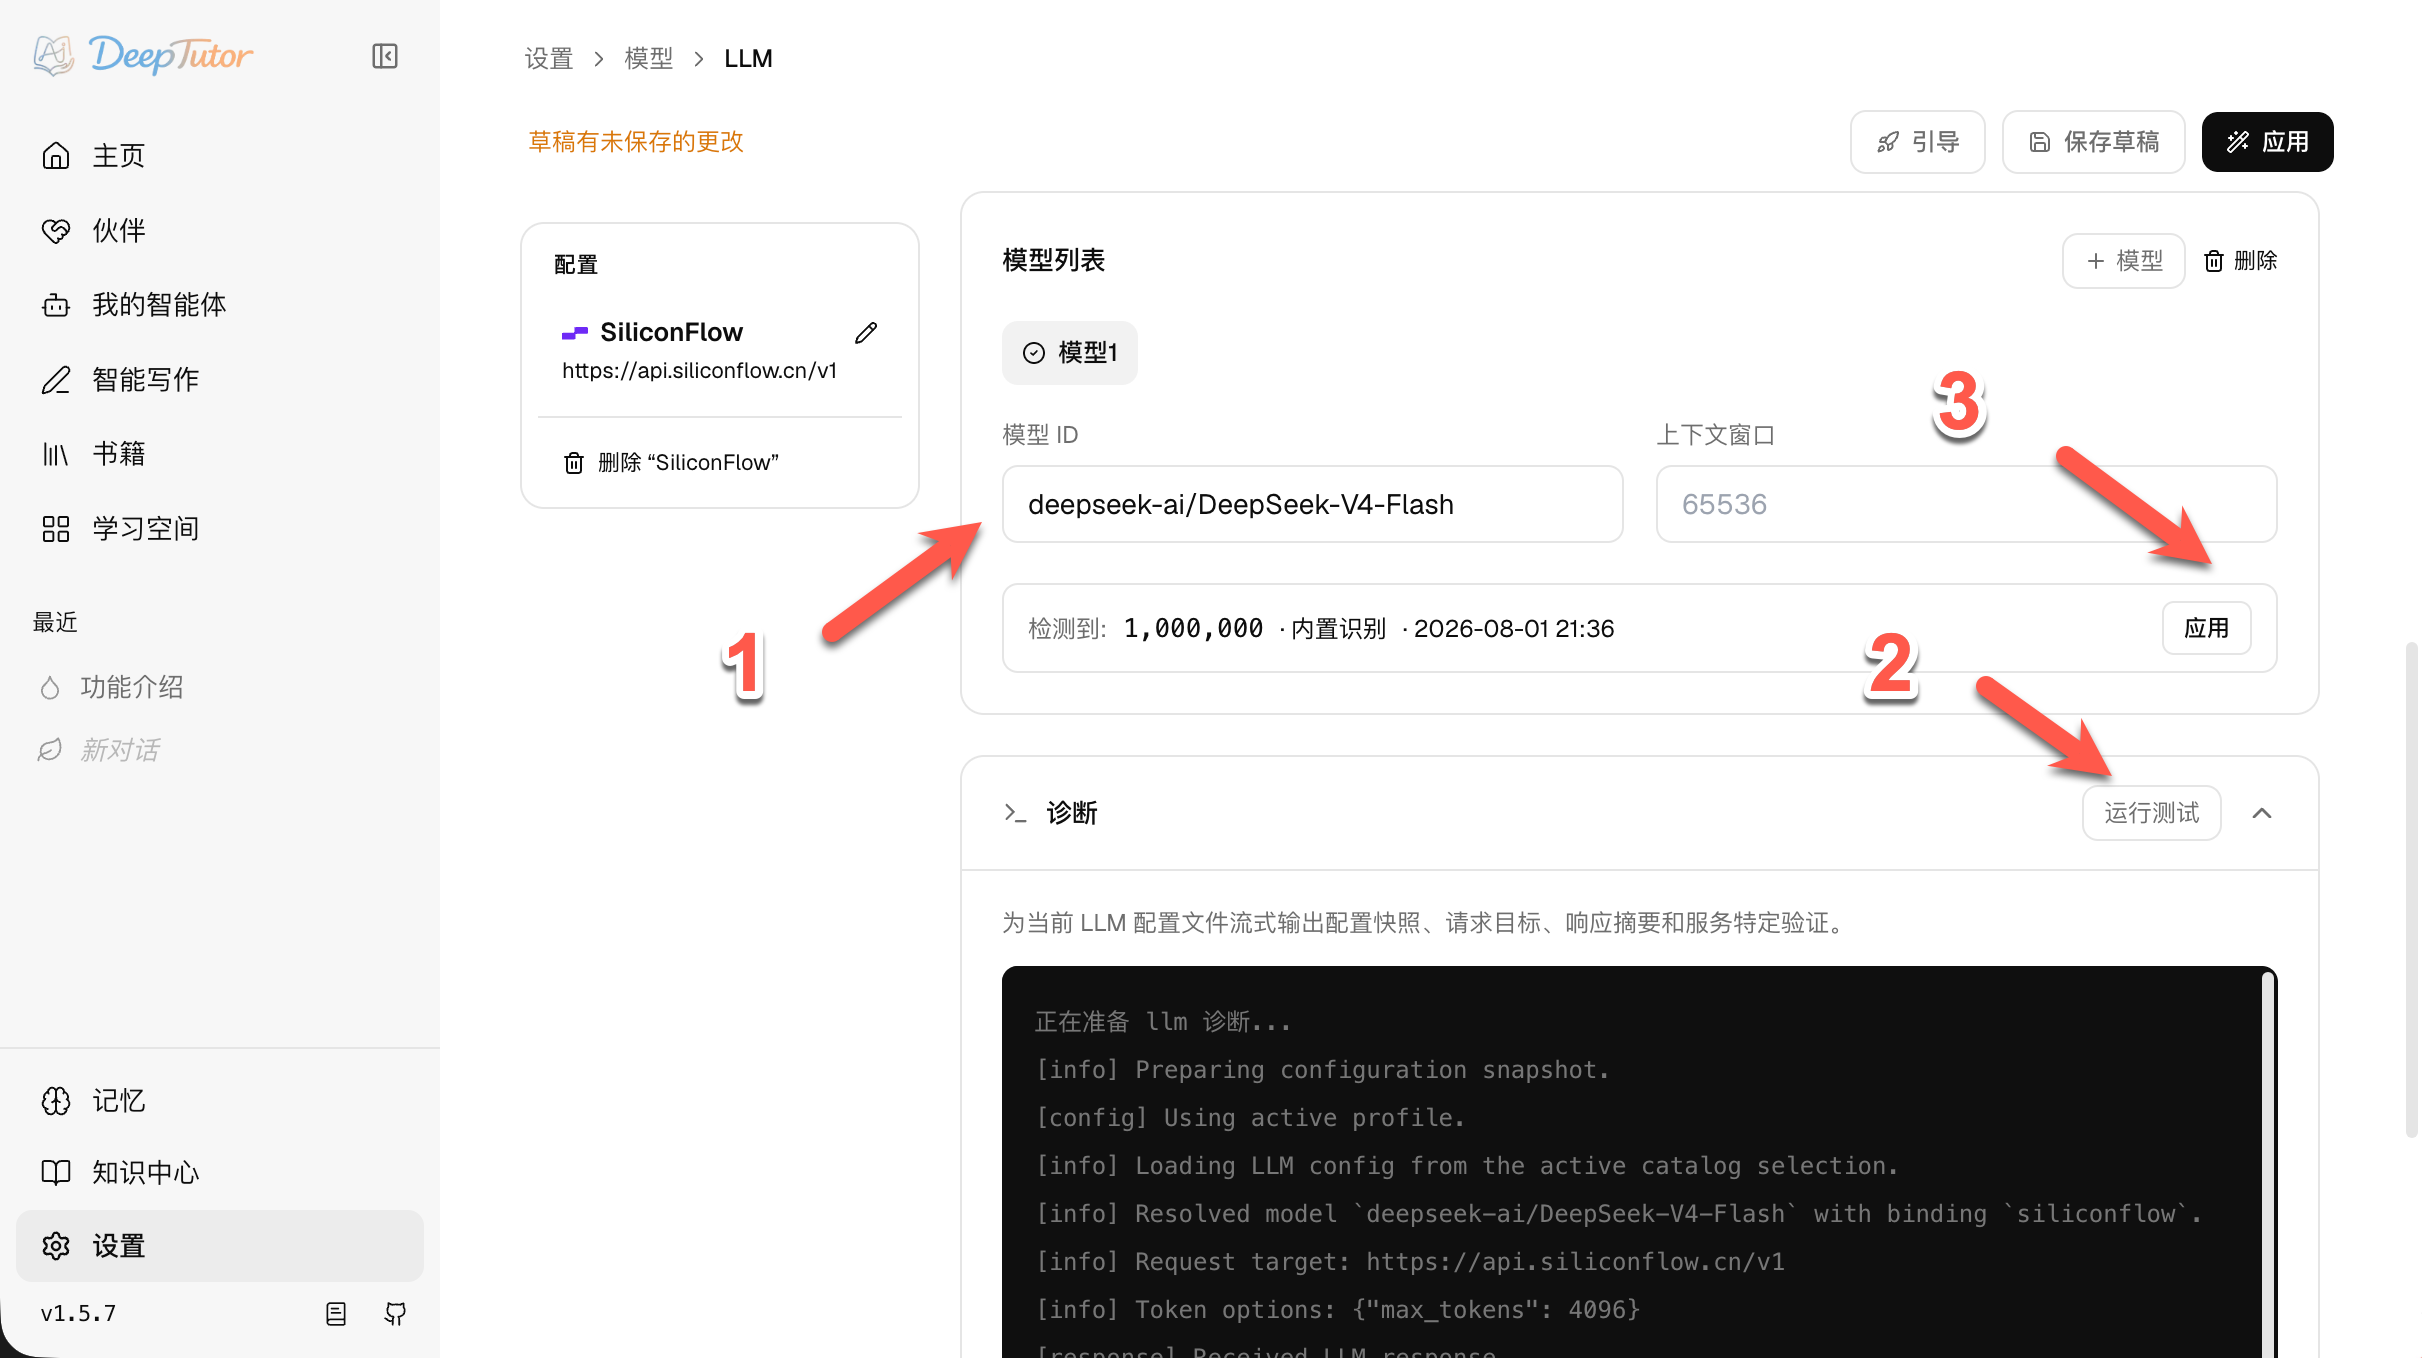Delete the “SiliconFlow” configuration

tap(671, 462)
